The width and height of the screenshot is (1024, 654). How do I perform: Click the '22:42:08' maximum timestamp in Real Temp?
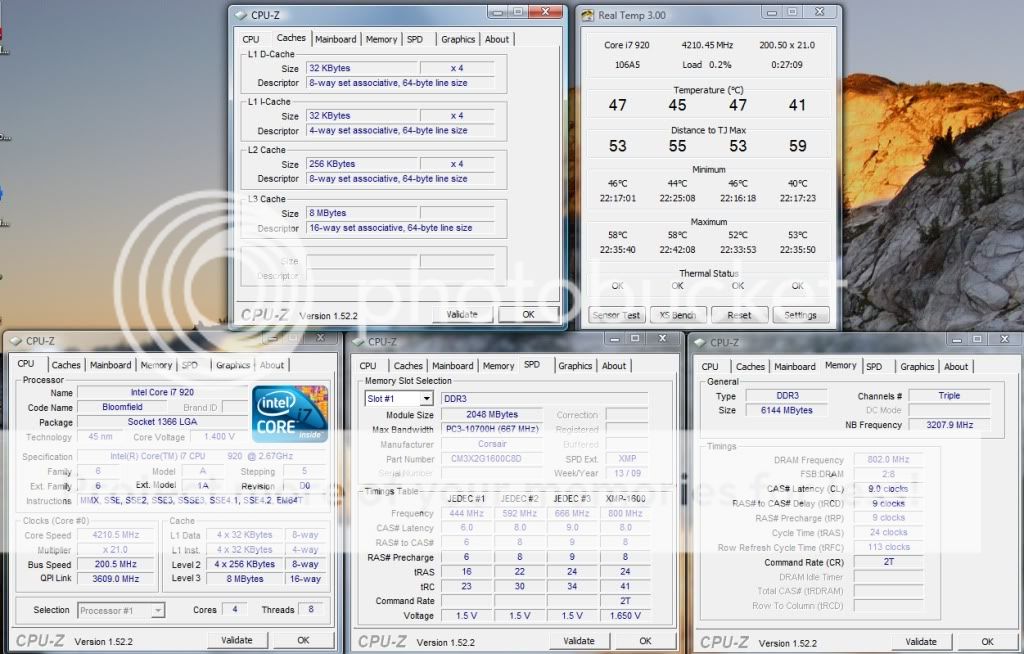coord(677,250)
